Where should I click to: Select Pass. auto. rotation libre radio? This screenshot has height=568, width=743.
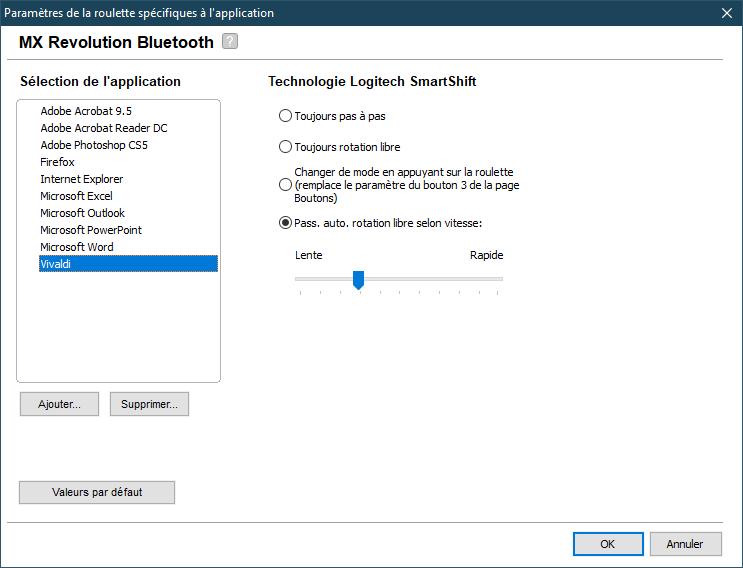285,223
